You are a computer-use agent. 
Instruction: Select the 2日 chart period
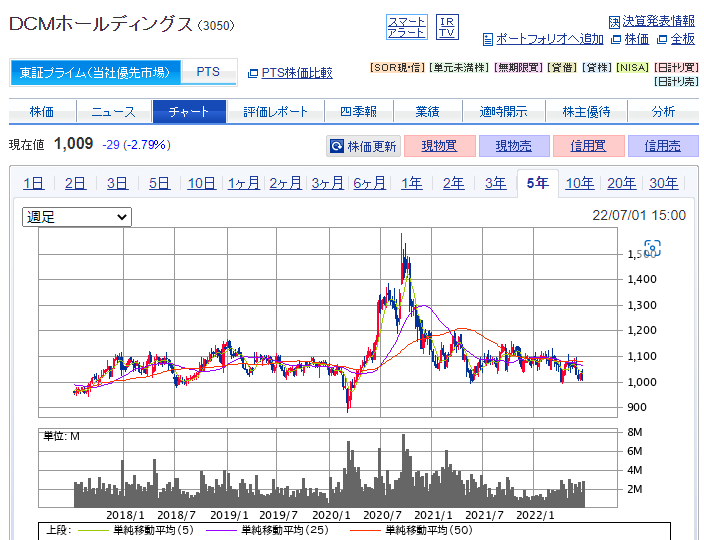tap(75, 183)
